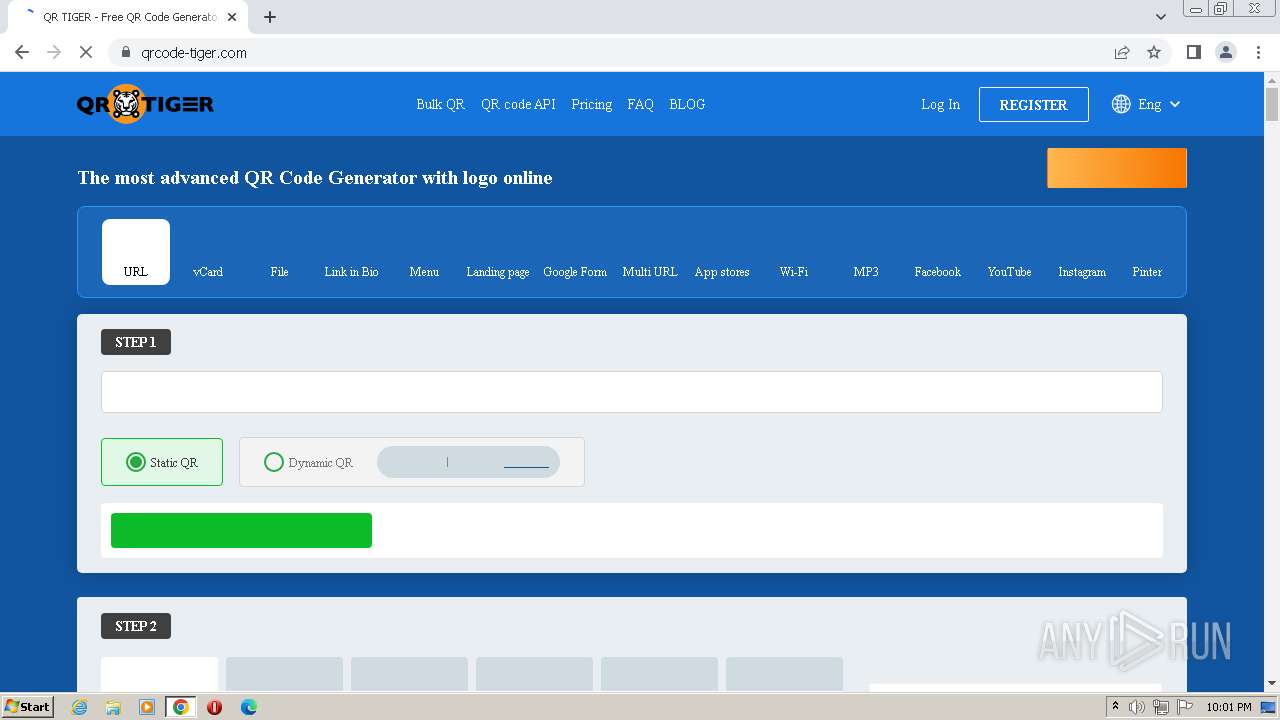The image size is (1280, 720).
Task: Open the Chrome profile icon
Action: tap(1226, 52)
